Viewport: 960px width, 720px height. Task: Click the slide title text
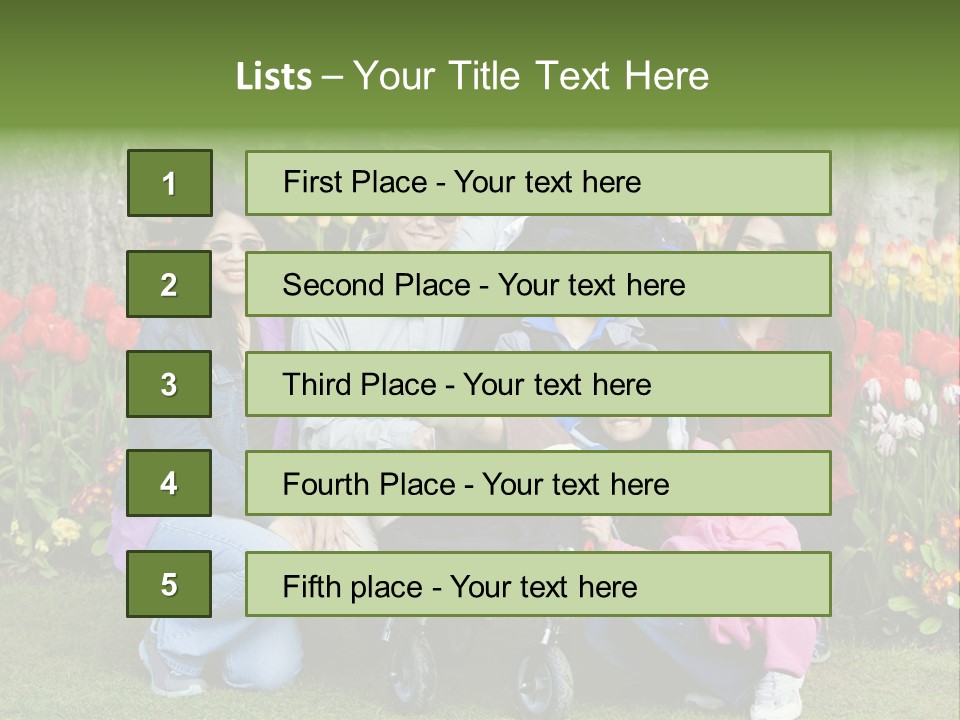[472, 76]
